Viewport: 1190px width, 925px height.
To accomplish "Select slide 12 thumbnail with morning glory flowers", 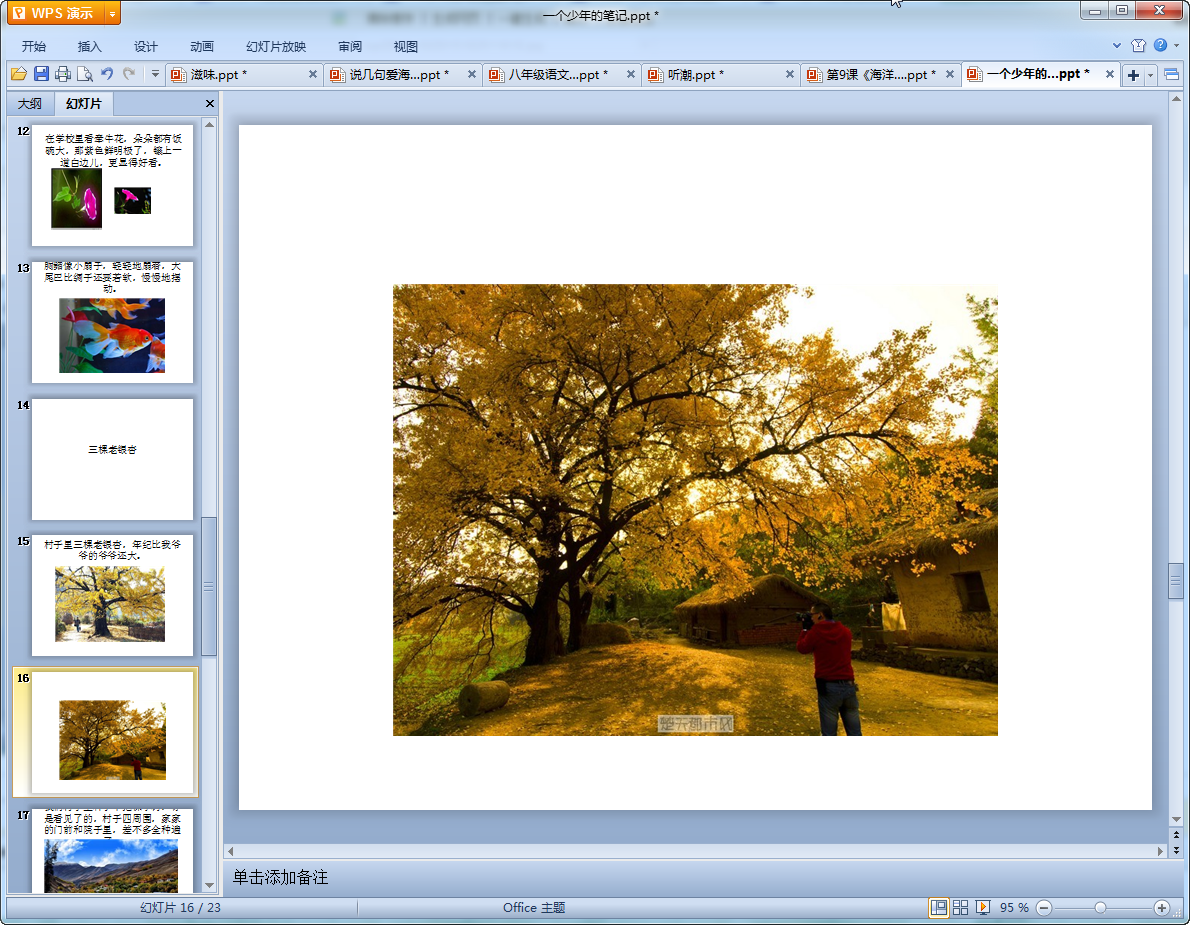I will 112,185.
